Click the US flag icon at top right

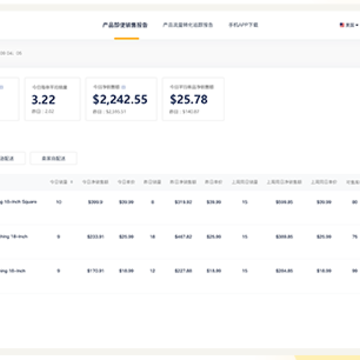pos(342,25)
